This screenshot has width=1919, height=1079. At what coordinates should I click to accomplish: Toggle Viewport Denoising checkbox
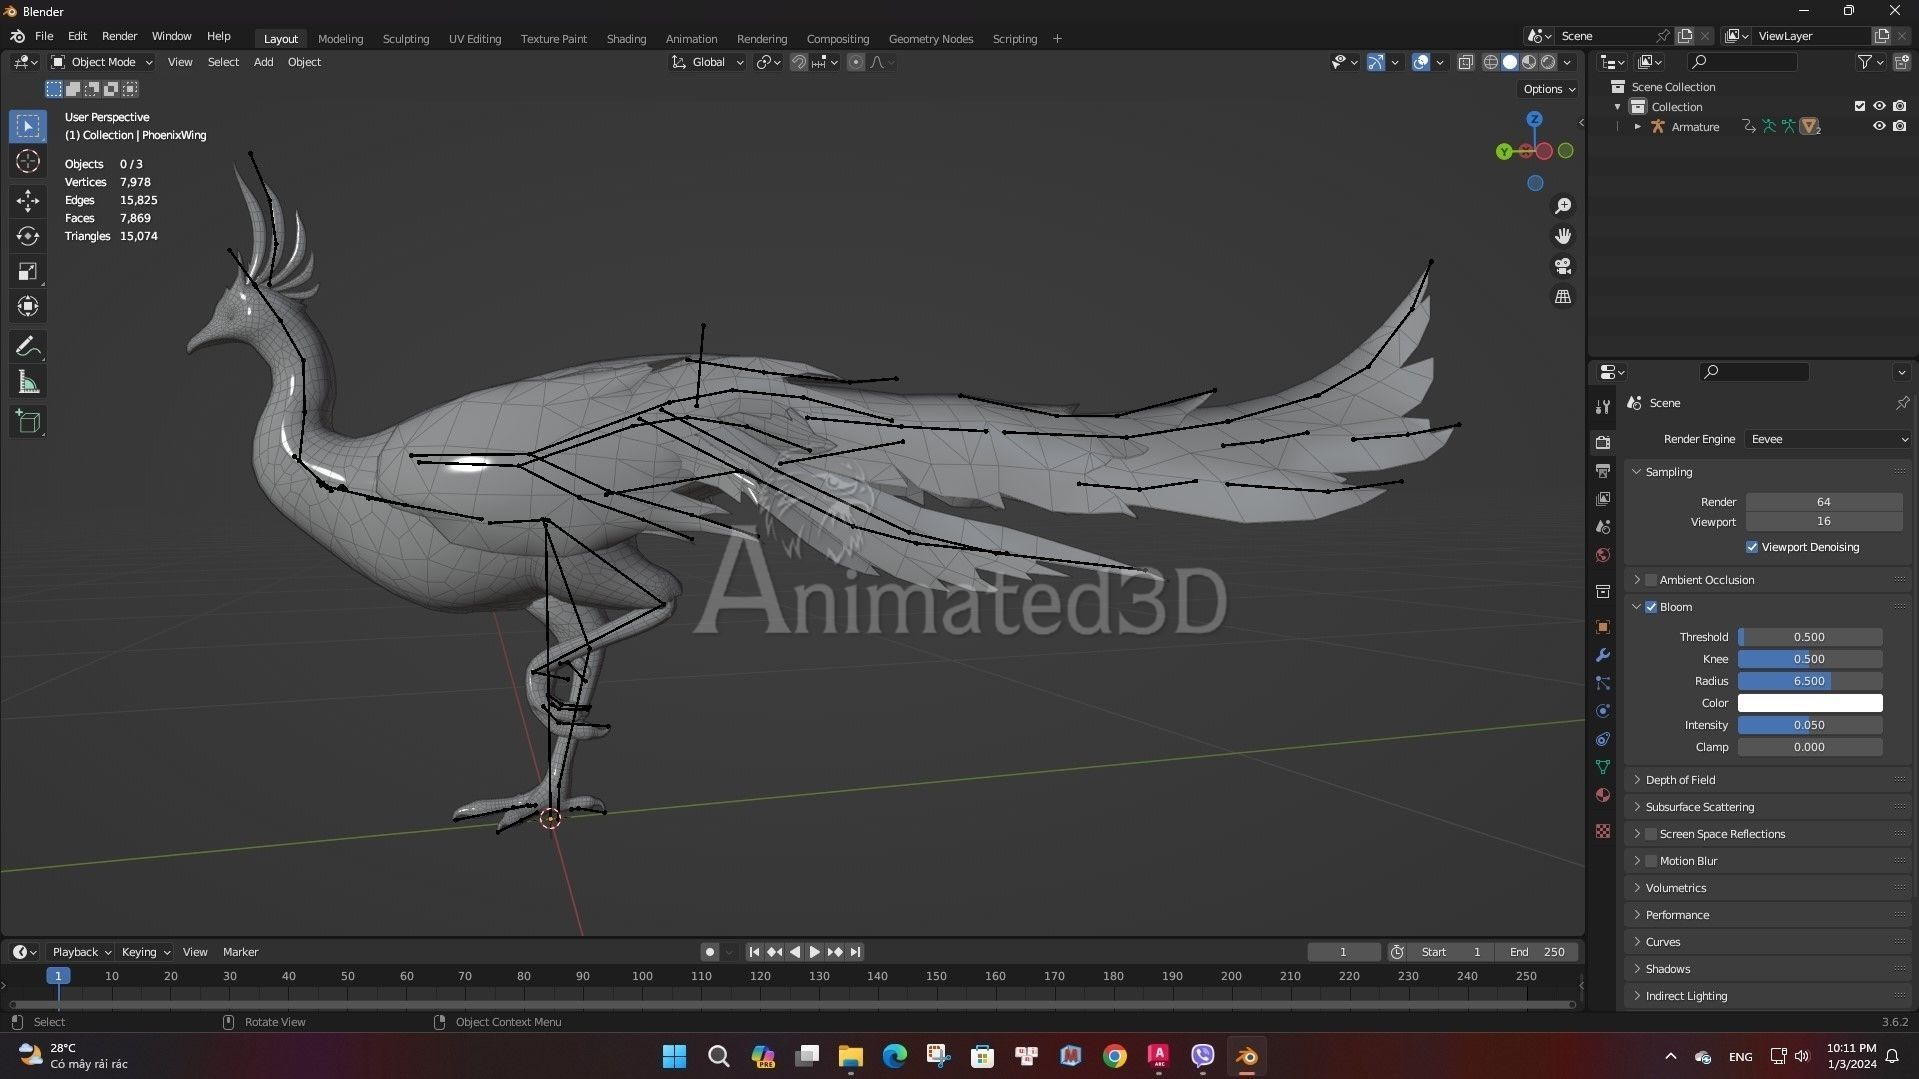tap(1751, 547)
